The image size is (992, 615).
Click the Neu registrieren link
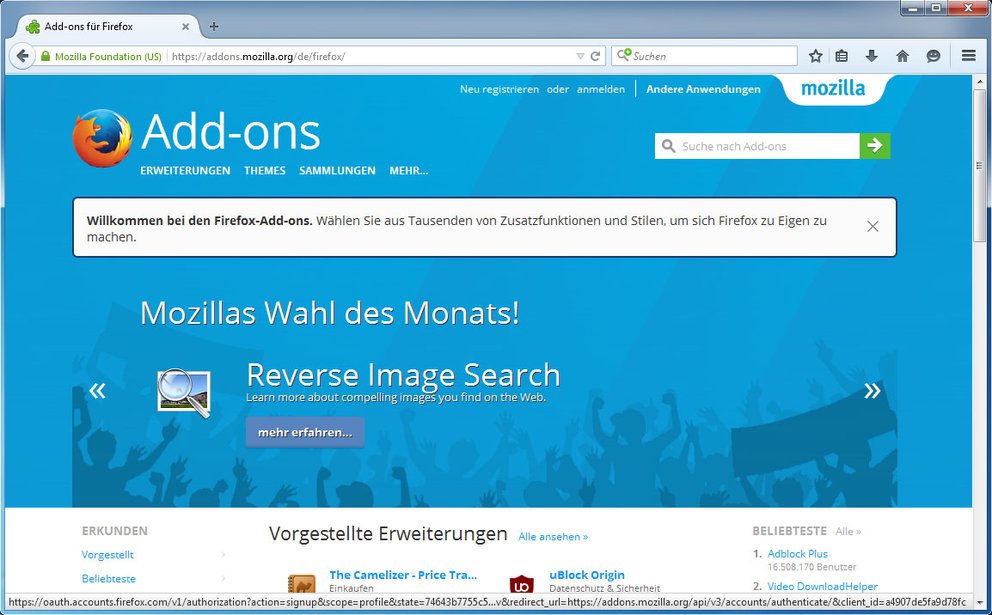click(499, 89)
